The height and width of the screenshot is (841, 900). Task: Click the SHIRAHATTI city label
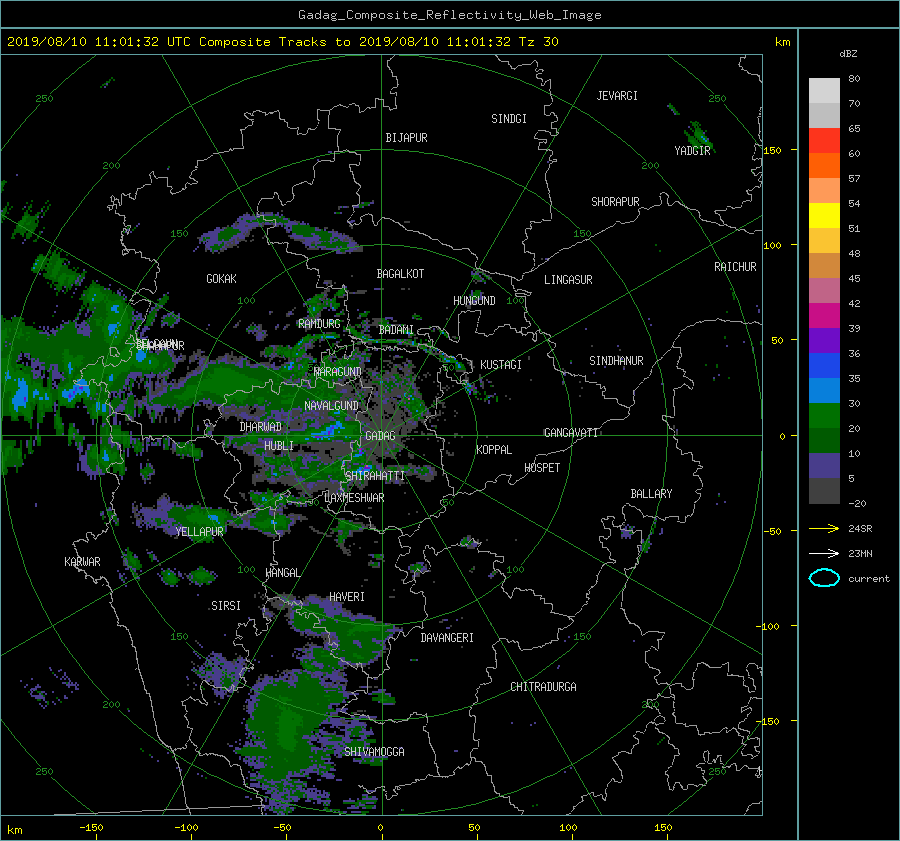pyautogui.click(x=375, y=476)
